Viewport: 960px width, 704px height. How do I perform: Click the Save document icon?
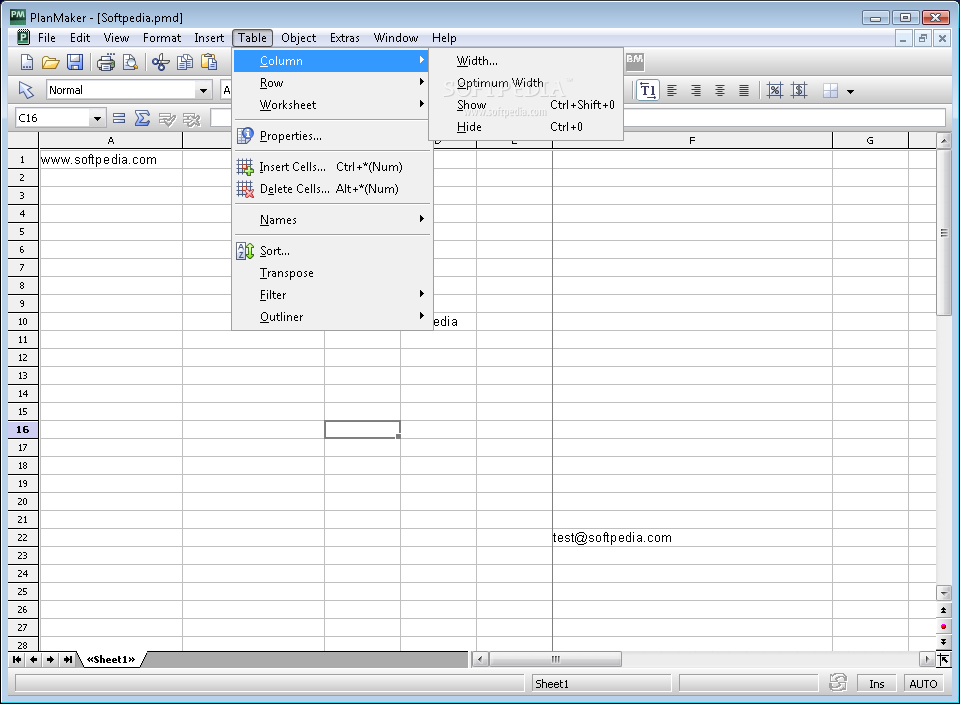point(75,62)
